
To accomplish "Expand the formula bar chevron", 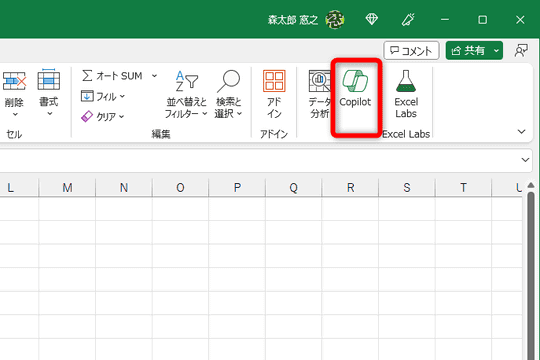I will point(525,160).
